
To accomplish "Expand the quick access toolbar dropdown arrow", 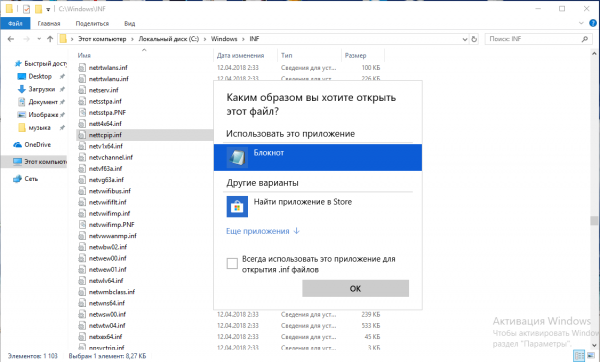I will (x=48, y=9).
